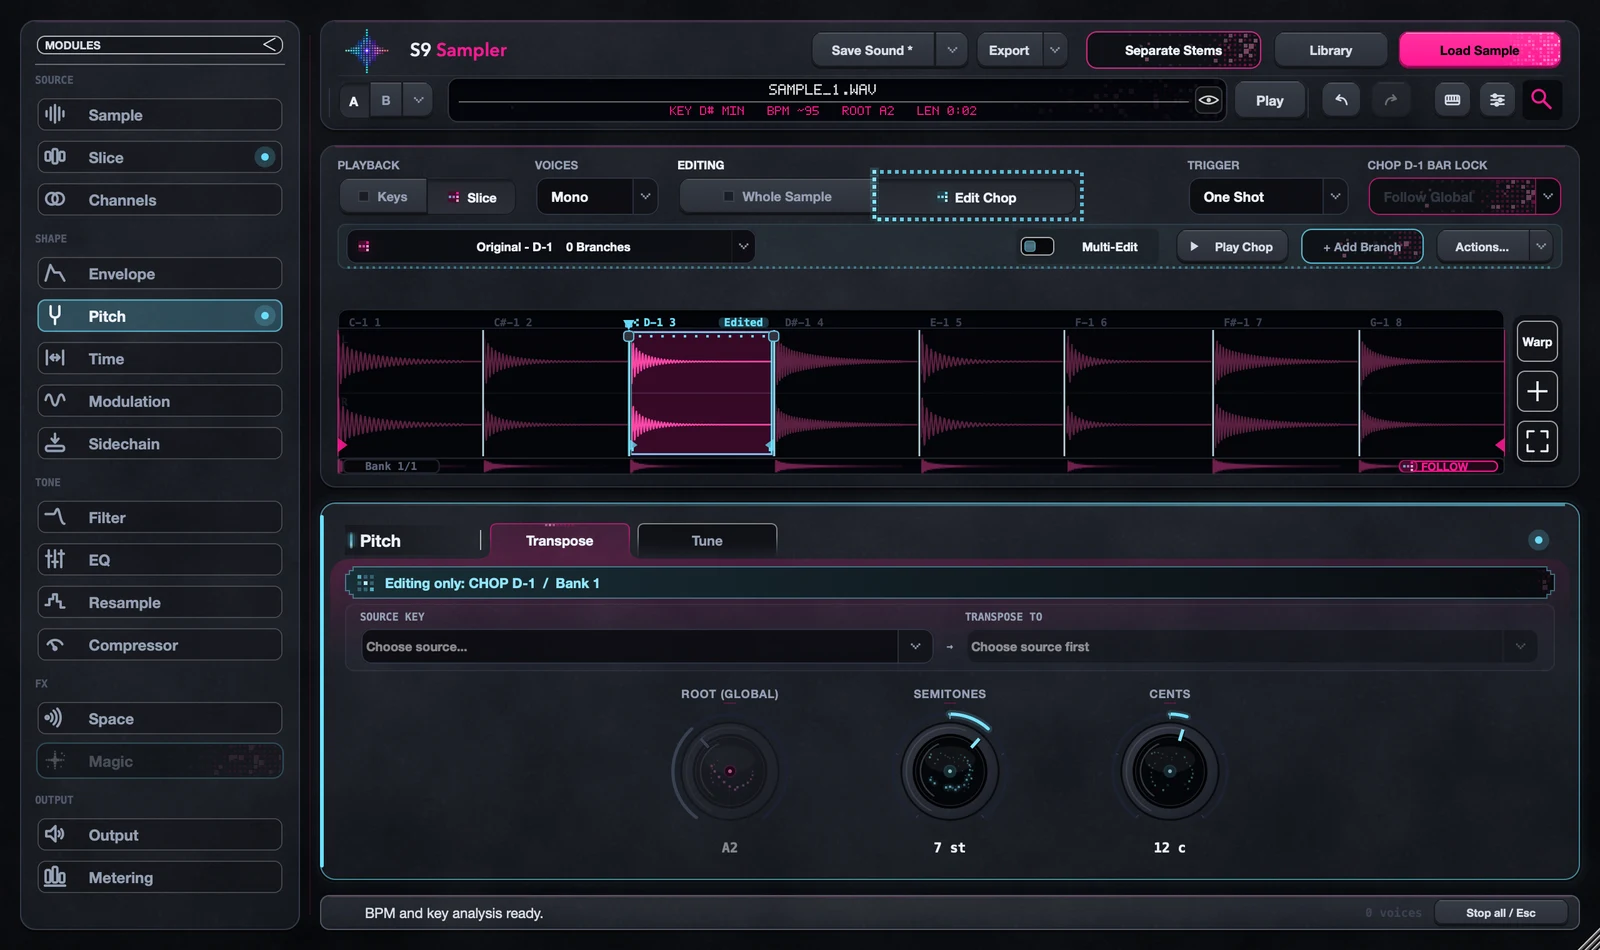Open the settings sliders icon
The image size is (1600, 950).
click(x=1497, y=100)
